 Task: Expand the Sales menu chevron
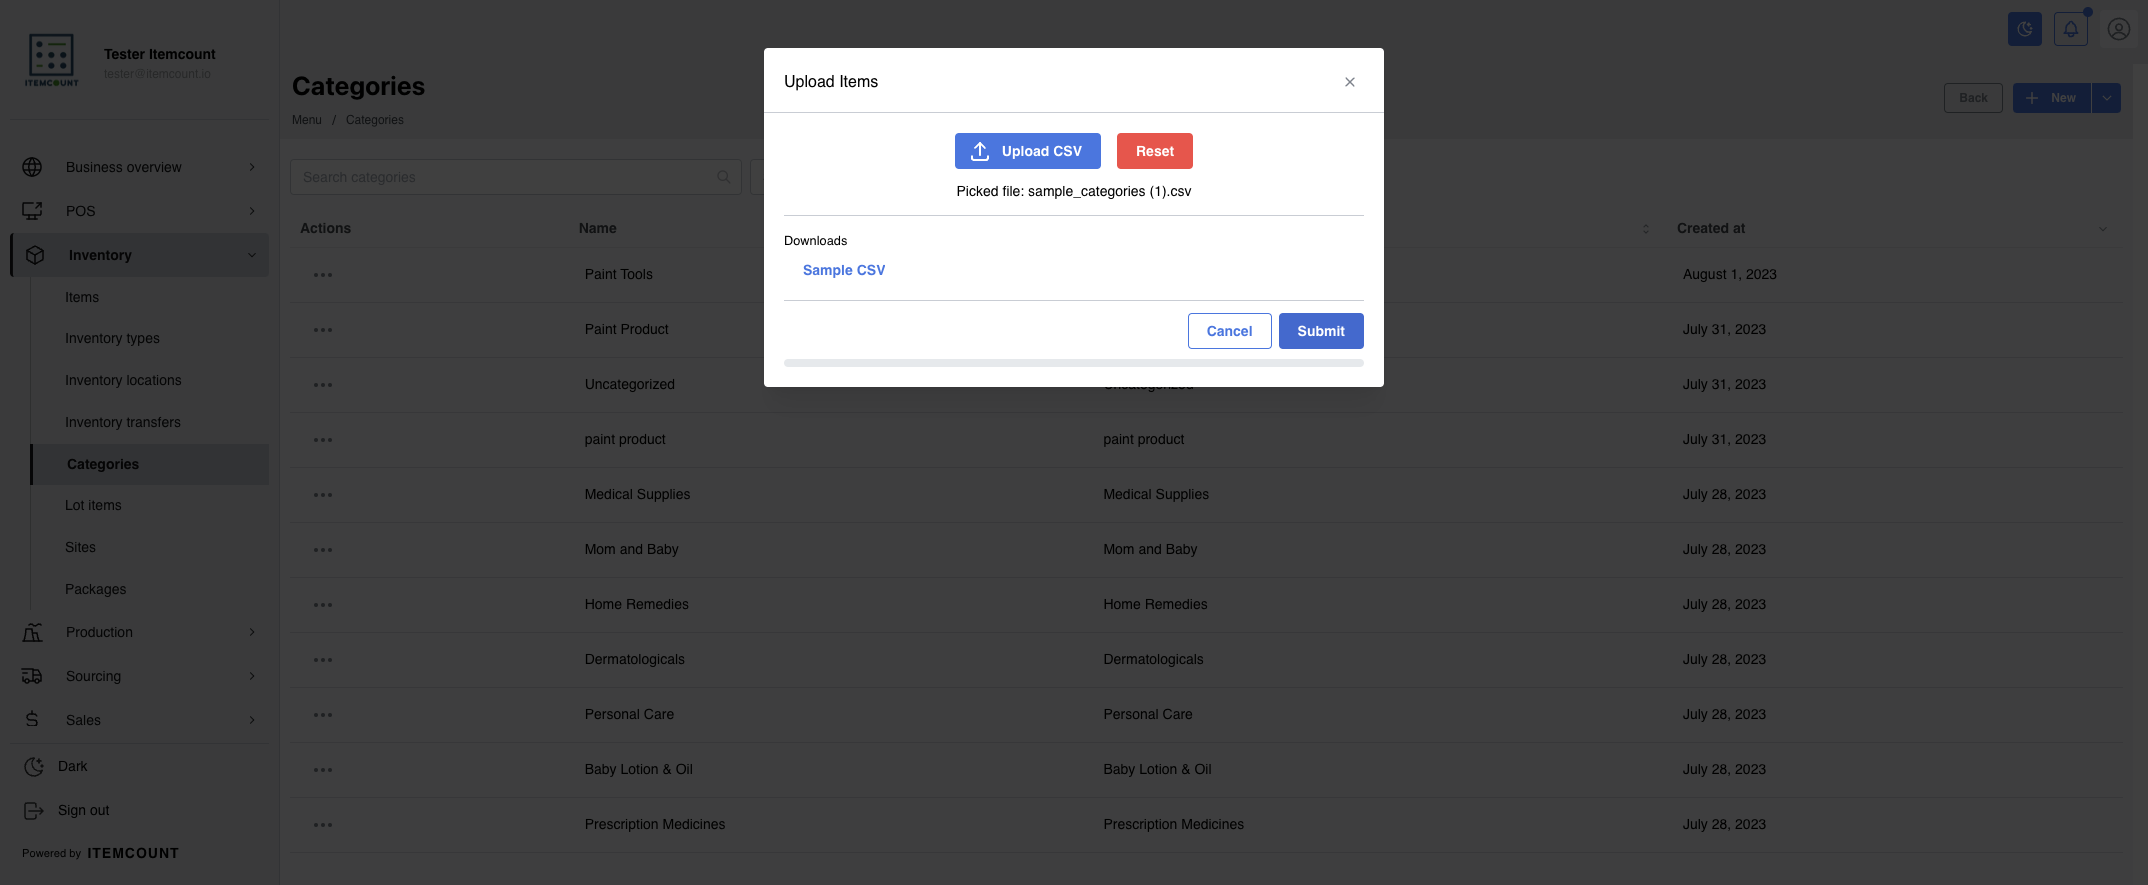click(252, 720)
